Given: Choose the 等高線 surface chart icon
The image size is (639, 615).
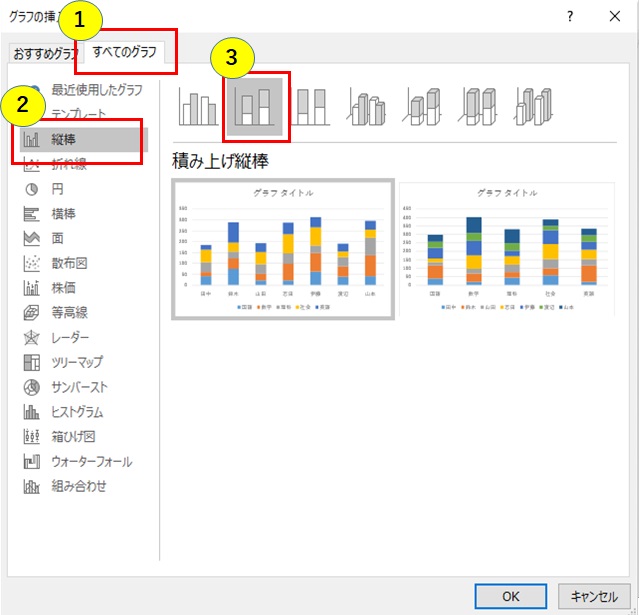Looking at the screenshot, I should [x=32, y=313].
